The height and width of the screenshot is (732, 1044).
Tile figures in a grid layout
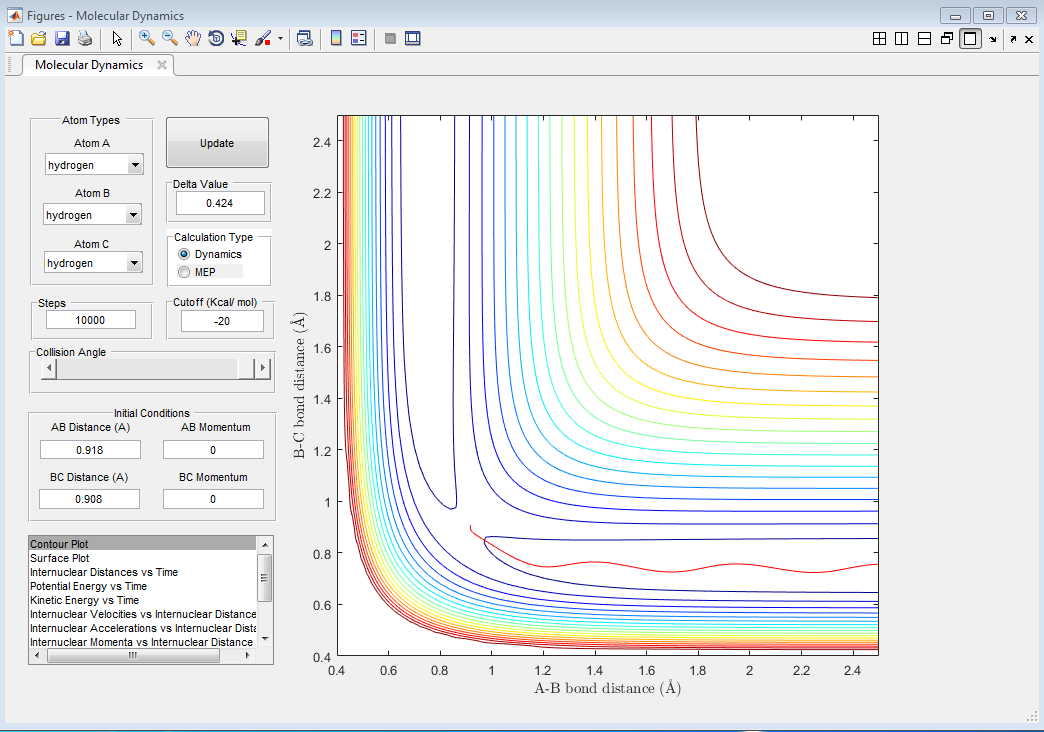point(879,38)
